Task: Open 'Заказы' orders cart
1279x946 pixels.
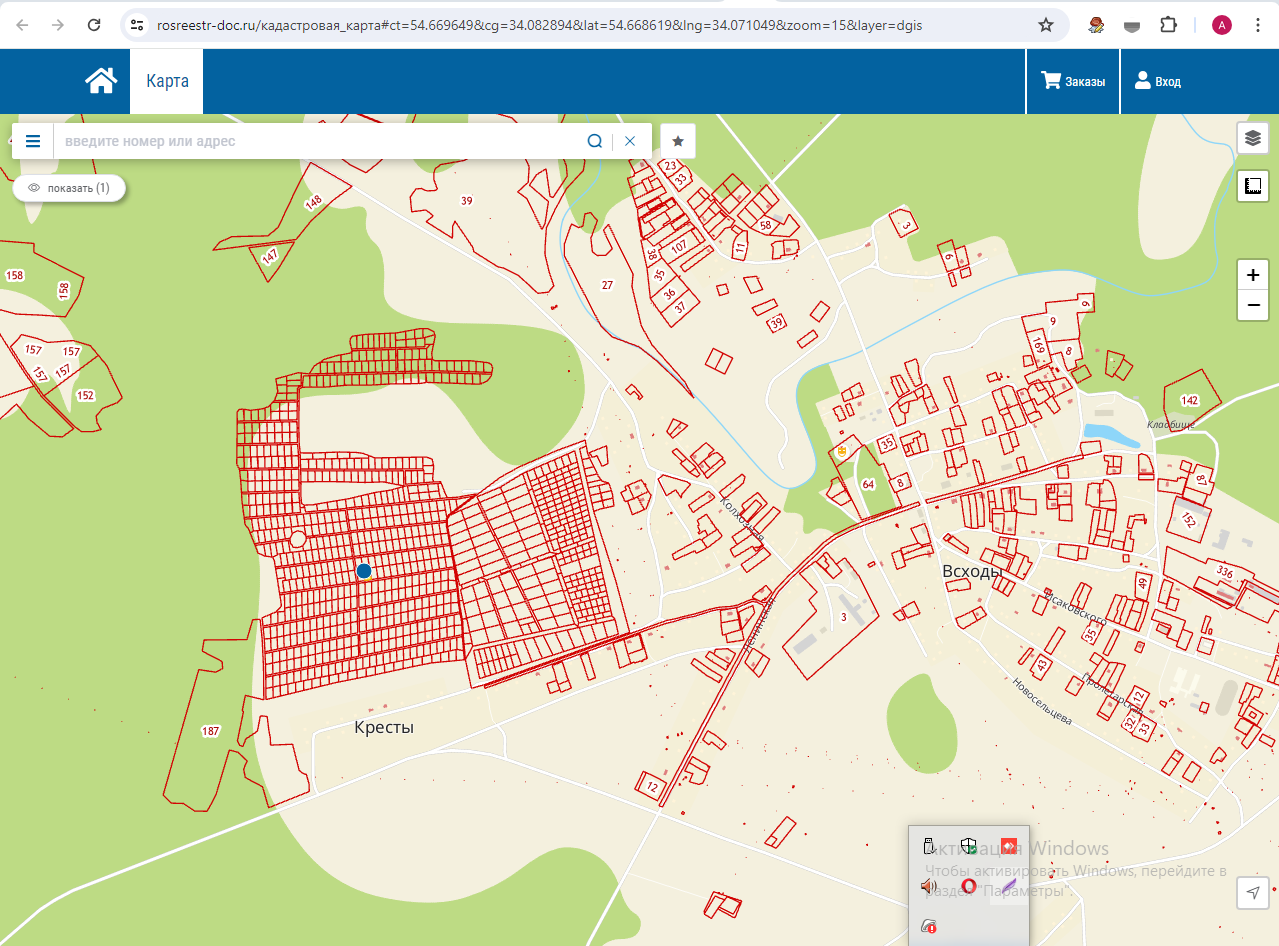Action: pyautogui.click(x=1074, y=81)
